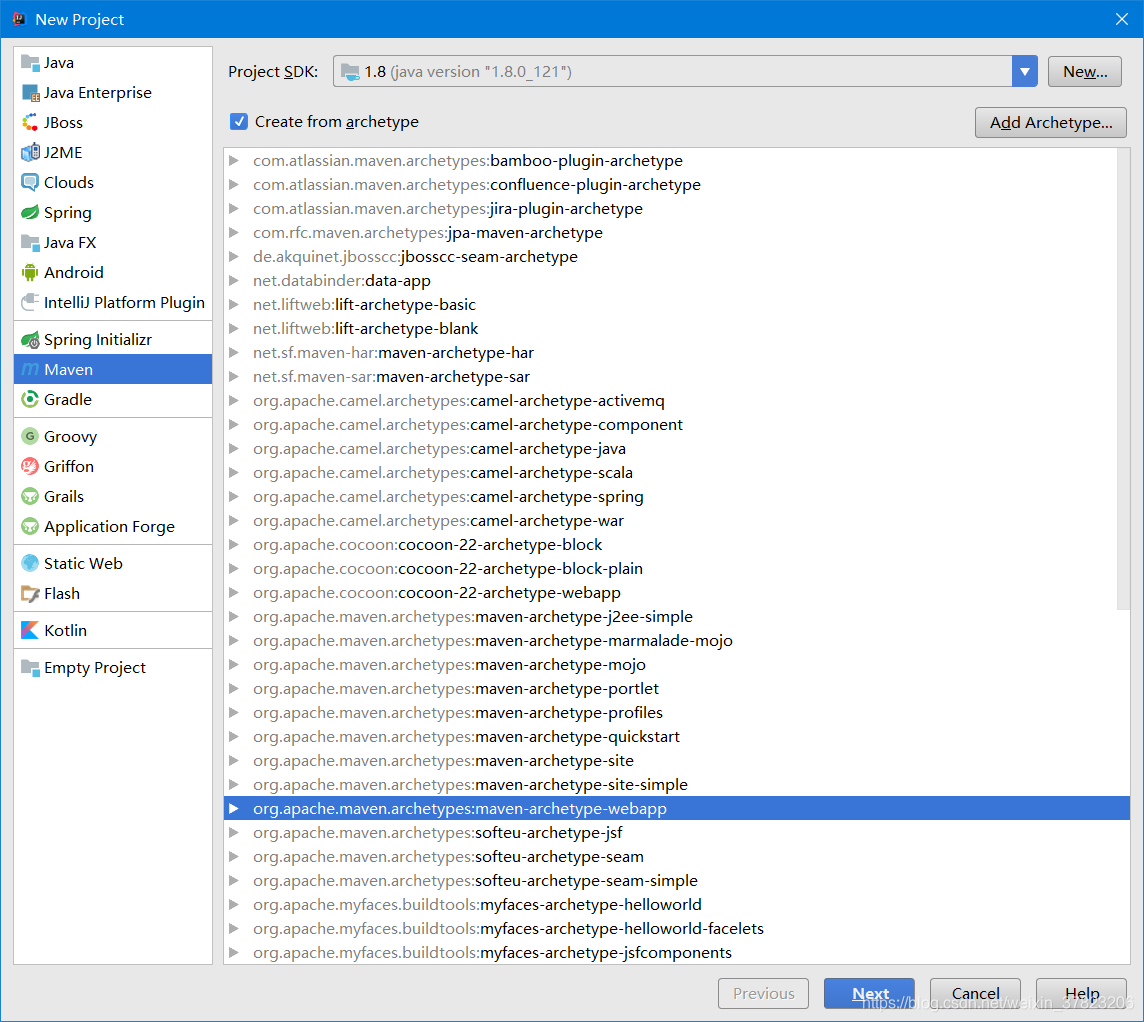
Task: Select jbosscc-seam-archetype row
Action: pyautogui.click(x=676, y=257)
